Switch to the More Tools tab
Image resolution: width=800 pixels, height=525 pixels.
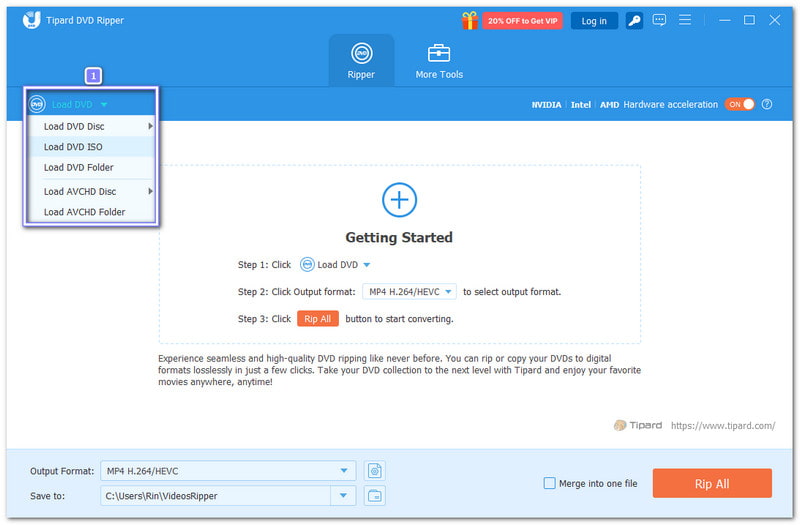click(439, 60)
